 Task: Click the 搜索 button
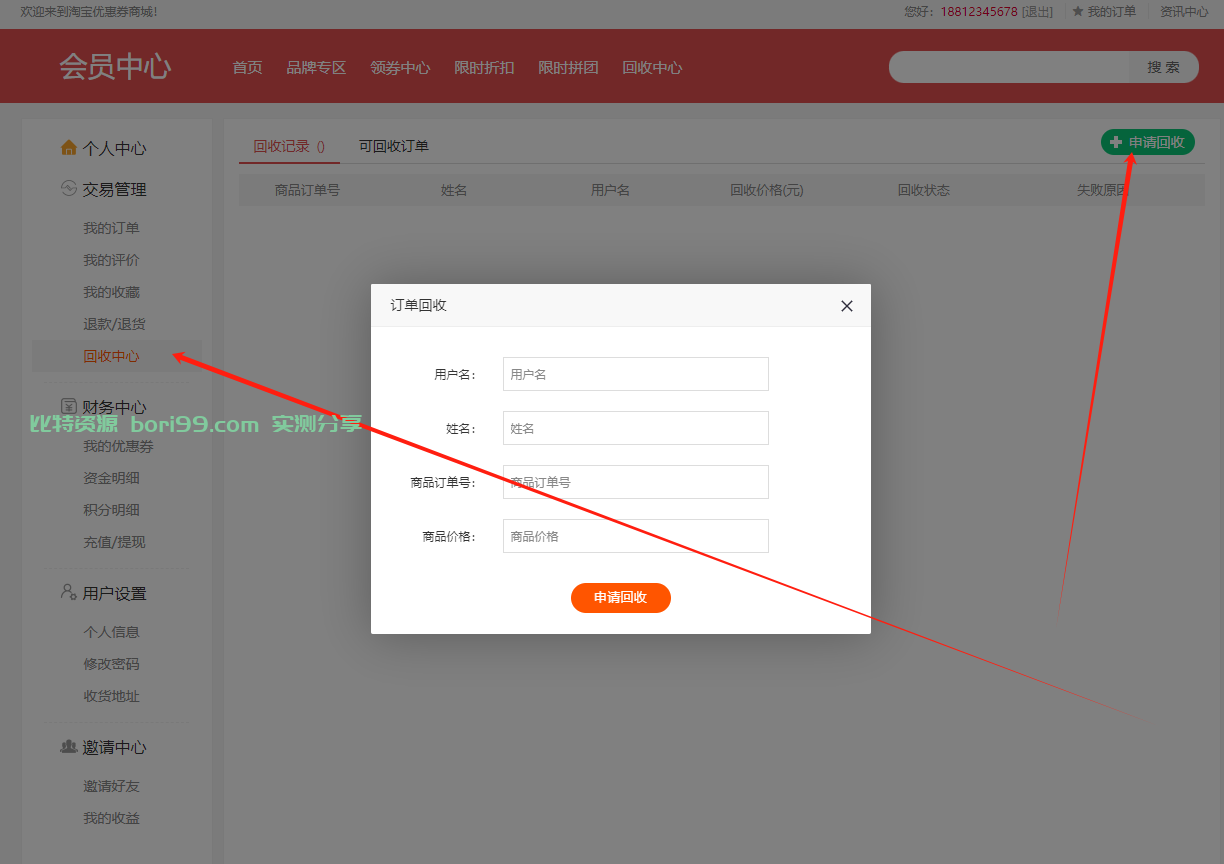(x=1164, y=67)
